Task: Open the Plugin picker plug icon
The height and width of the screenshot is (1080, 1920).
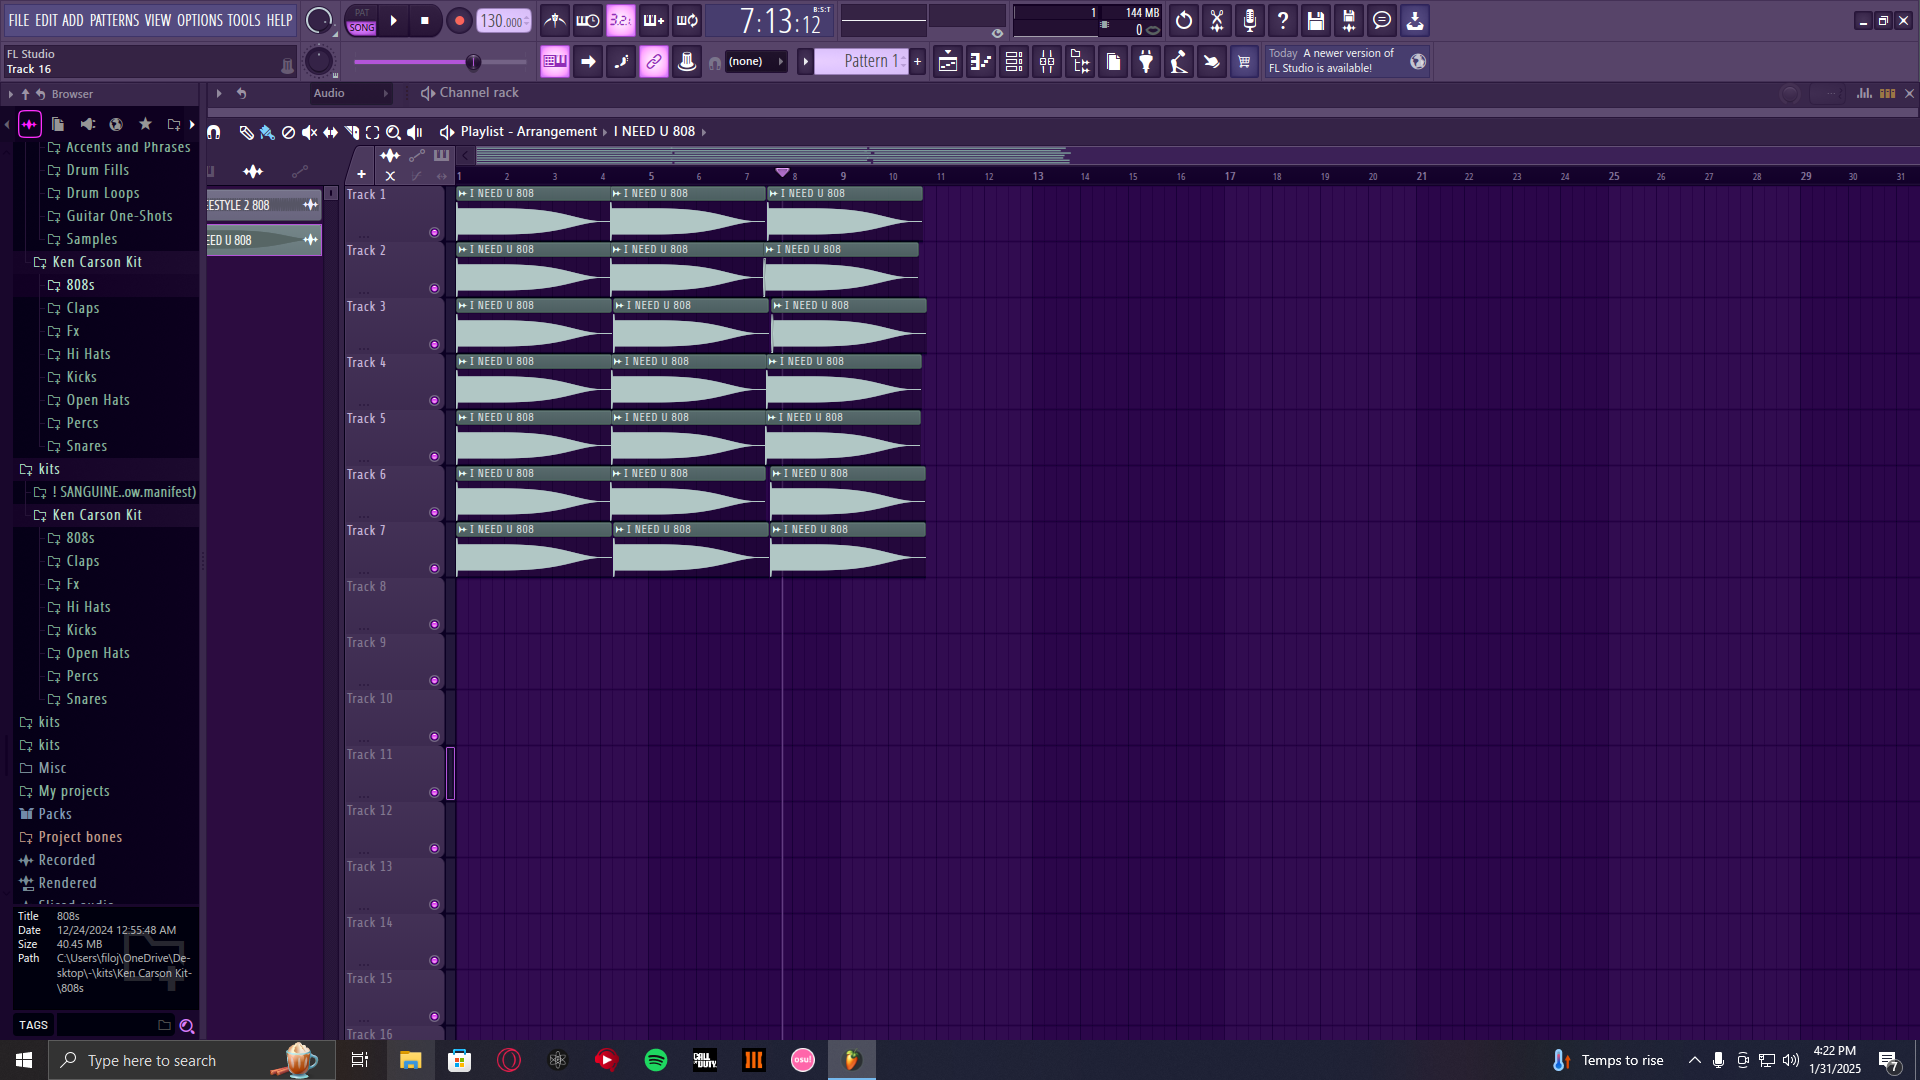Action: coord(1146,62)
